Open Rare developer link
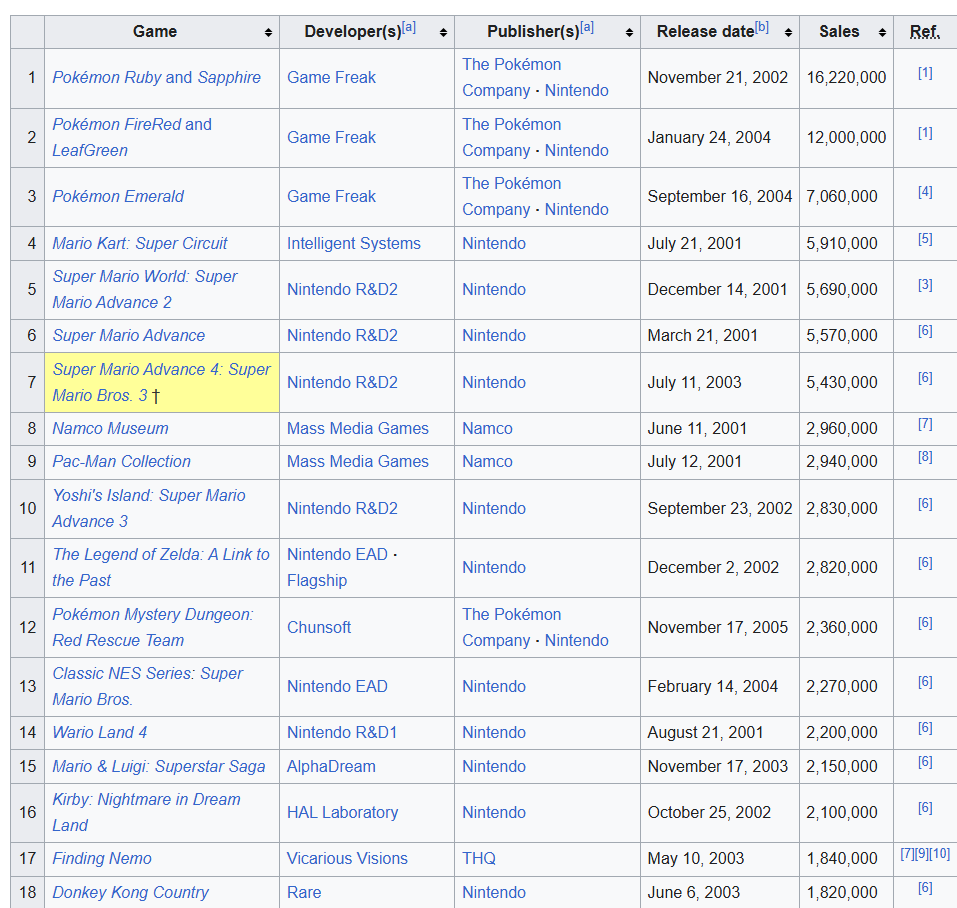This screenshot has height=908, width=957. tap(304, 892)
